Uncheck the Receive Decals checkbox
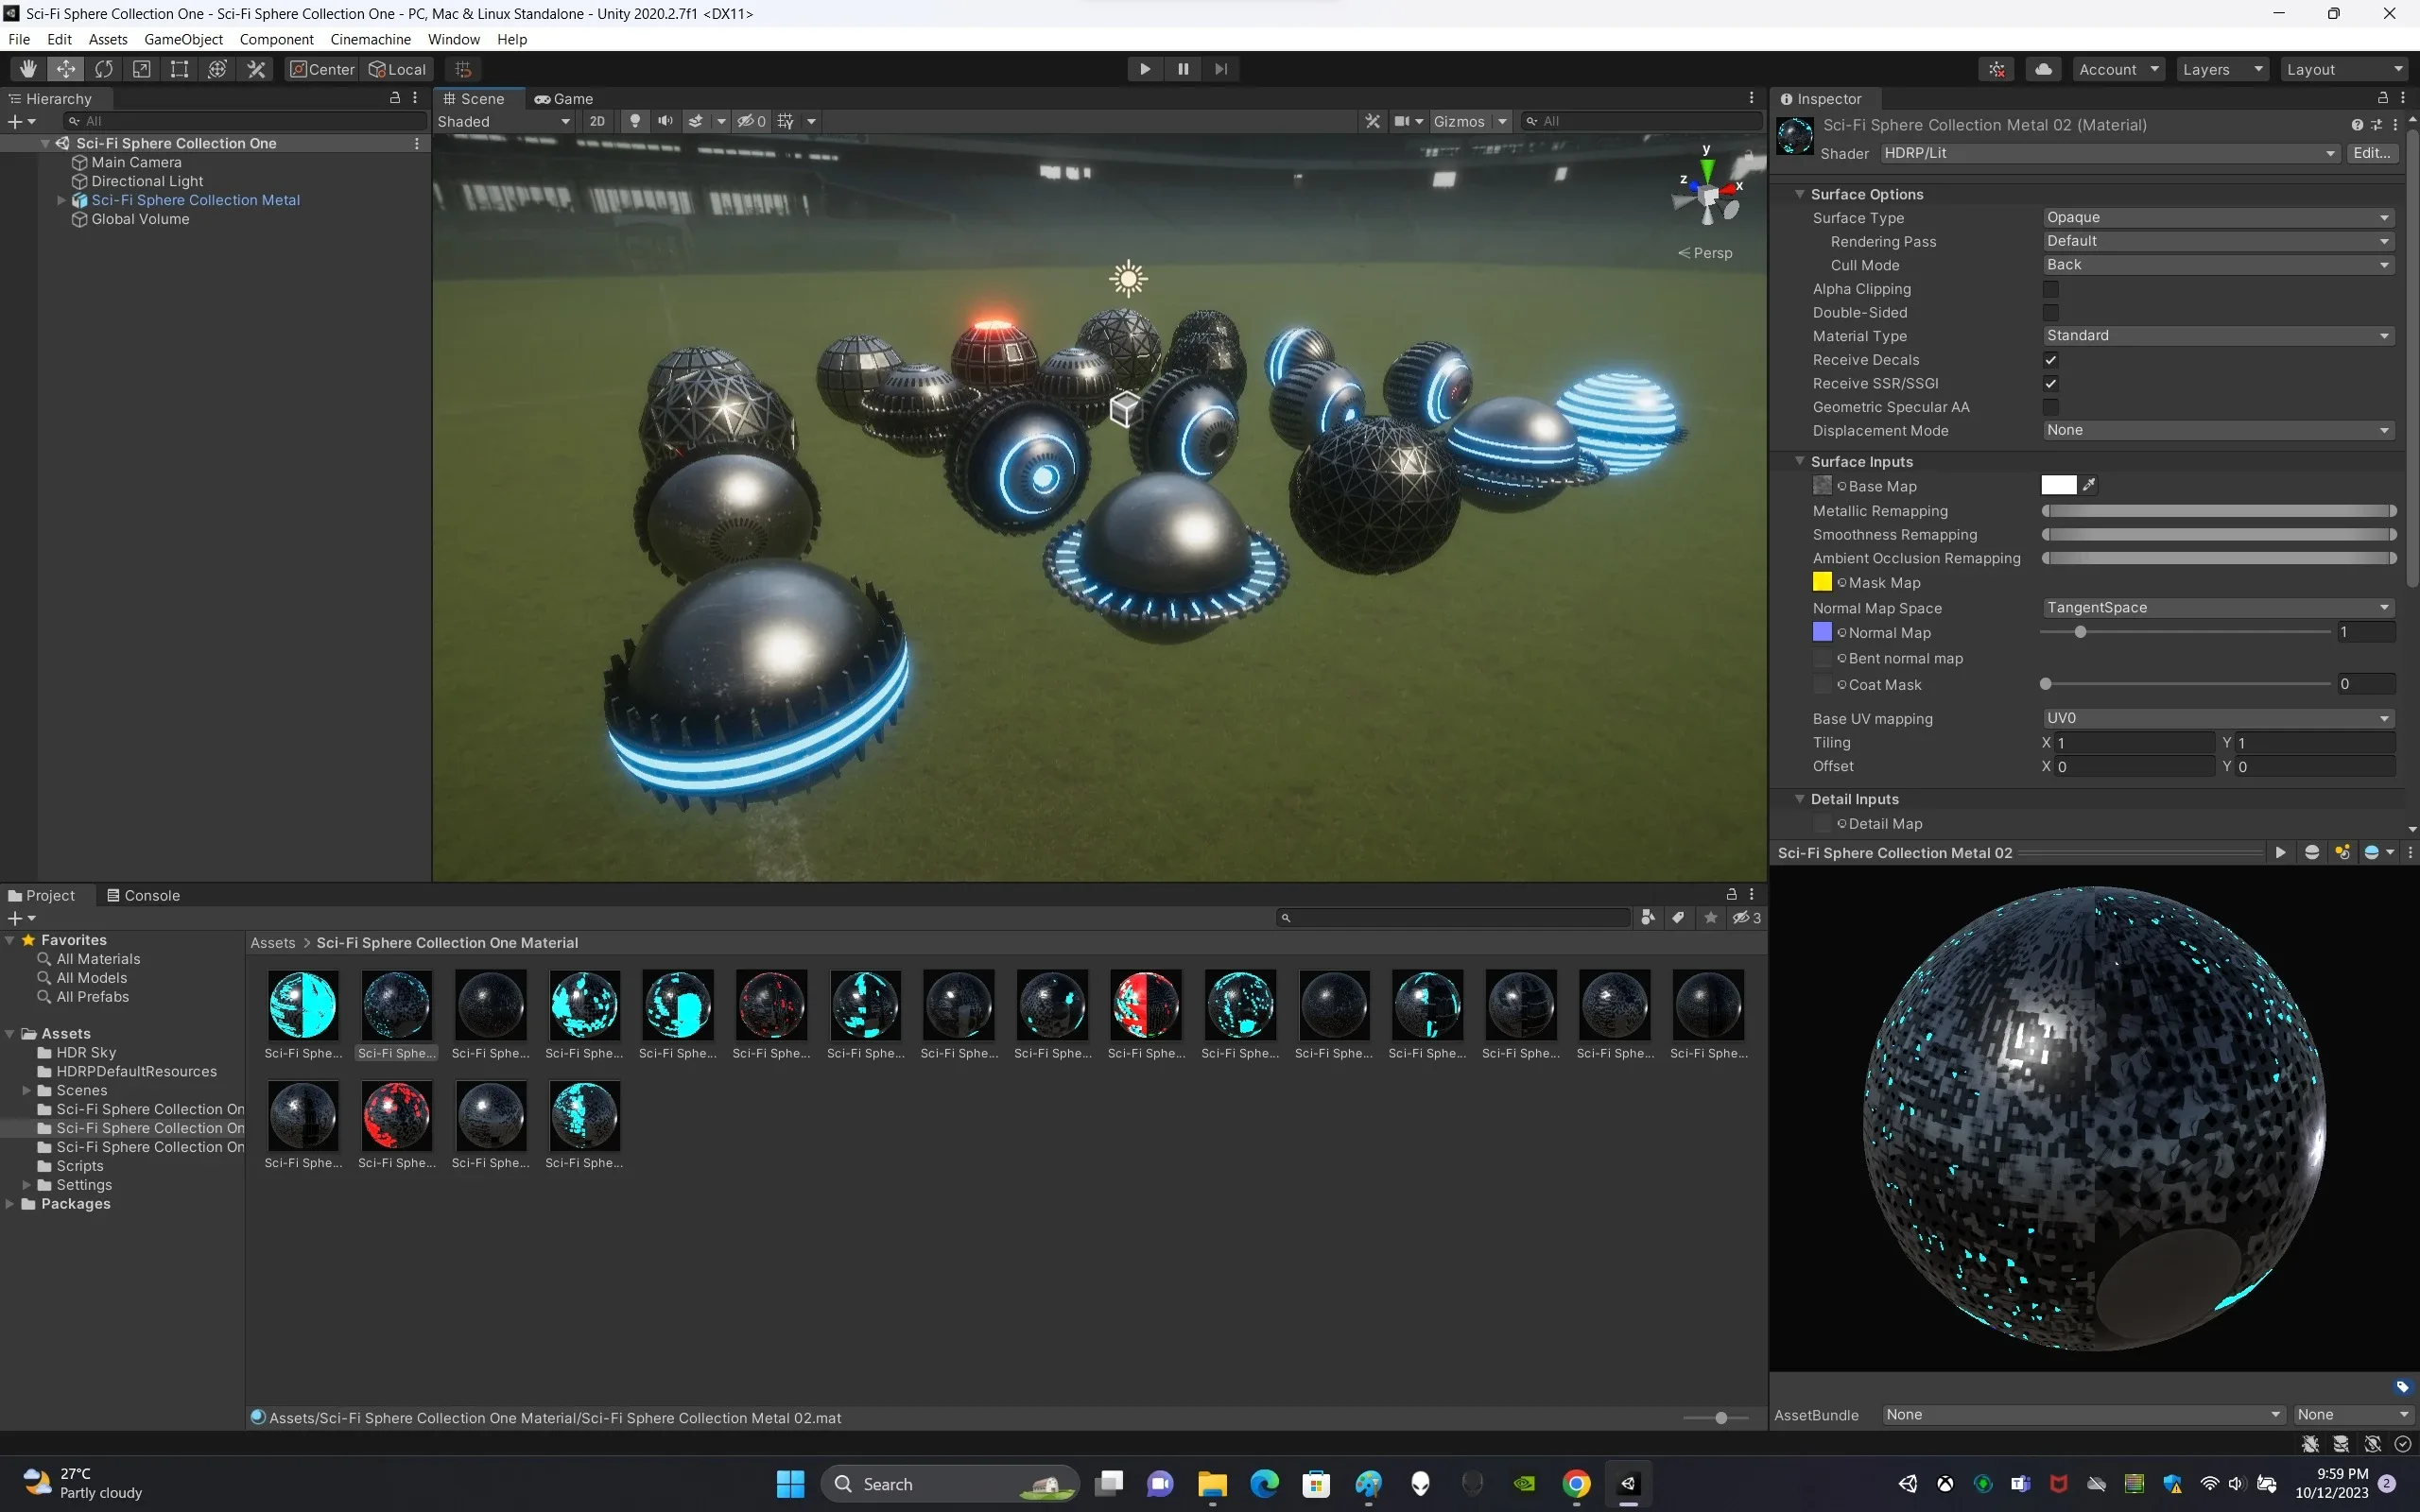Image resolution: width=2420 pixels, height=1512 pixels. click(x=2050, y=360)
